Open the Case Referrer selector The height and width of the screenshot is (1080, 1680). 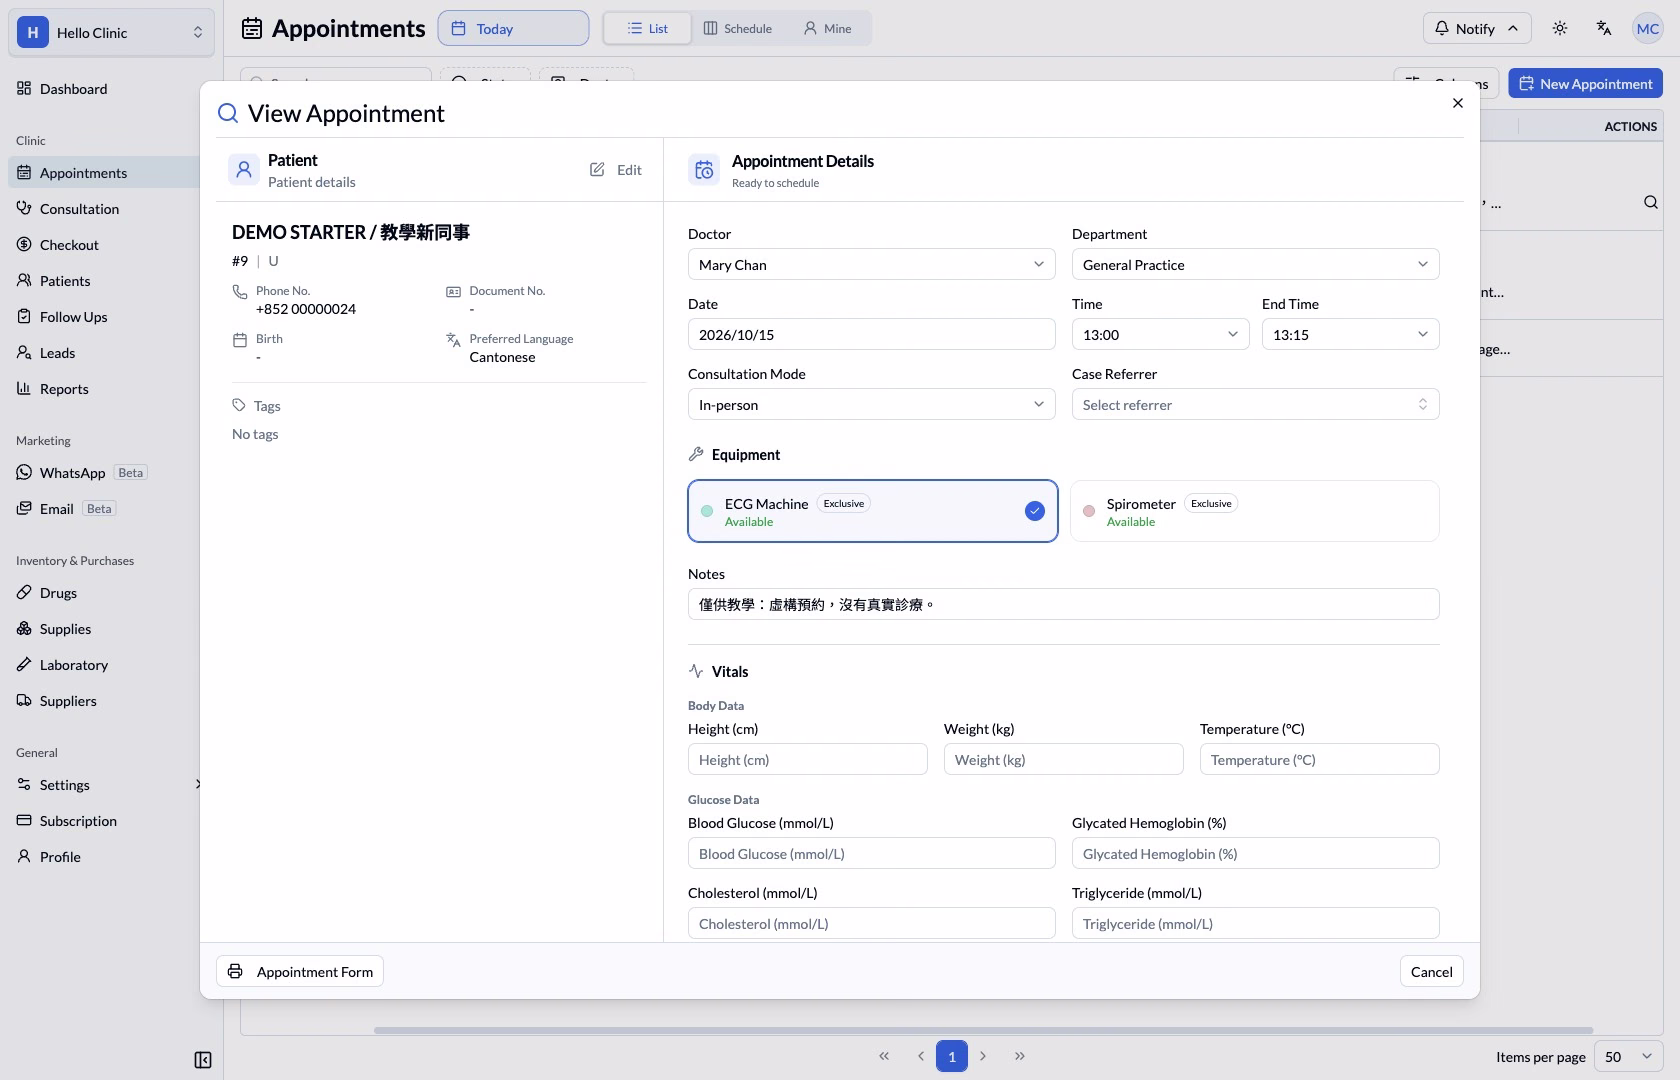coord(1255,404)
